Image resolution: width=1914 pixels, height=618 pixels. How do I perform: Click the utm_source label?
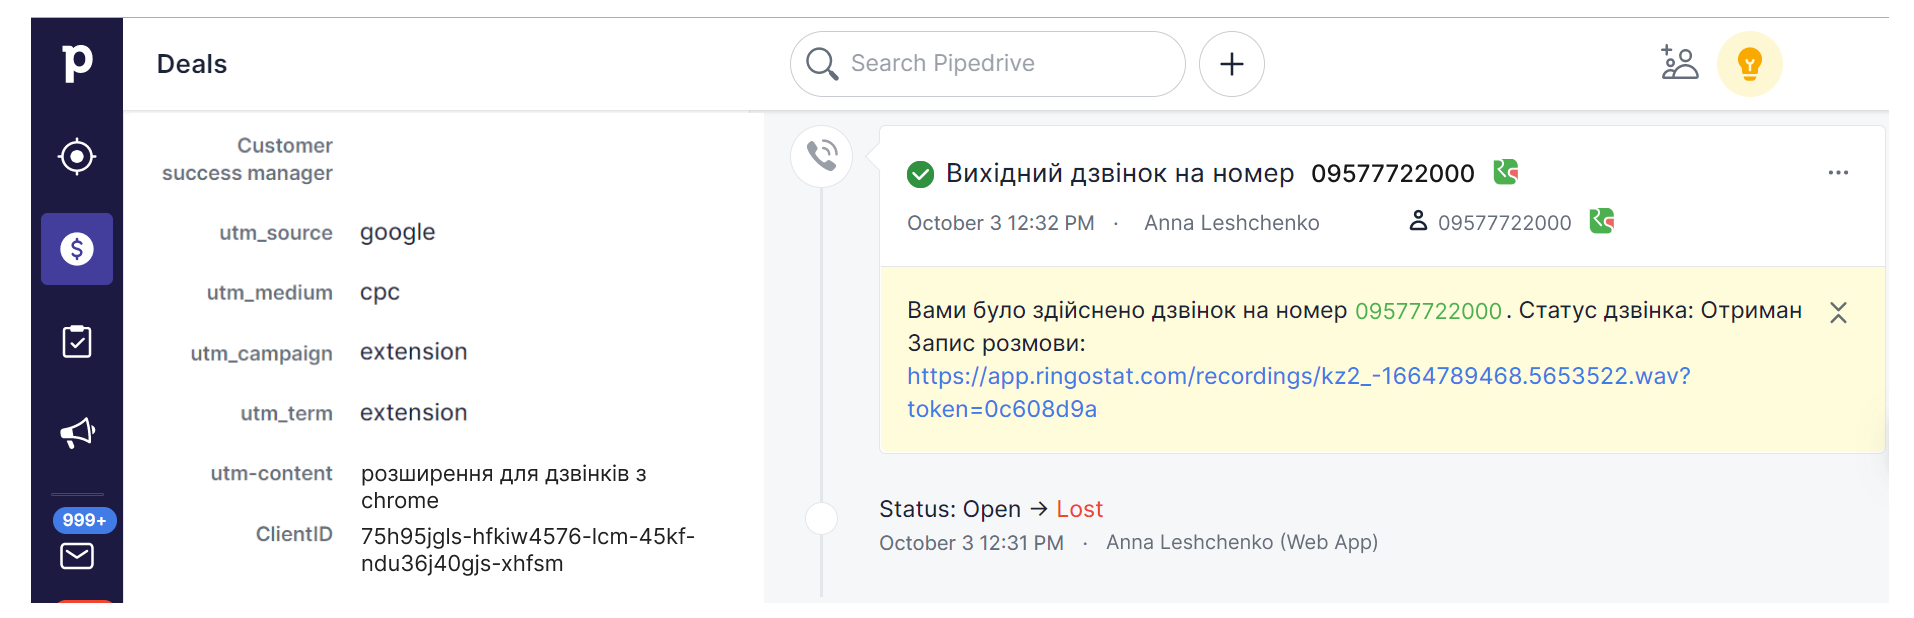276,233
